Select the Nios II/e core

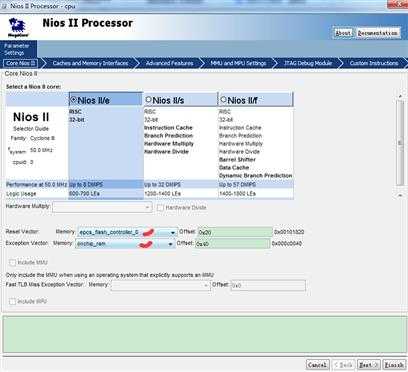pos(74,99)
